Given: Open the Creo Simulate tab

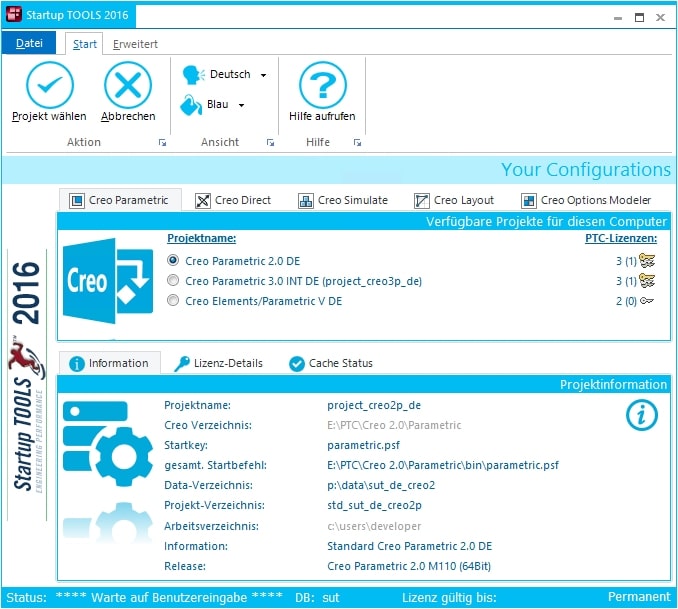Looking at the screenshot, I should 343,201.
